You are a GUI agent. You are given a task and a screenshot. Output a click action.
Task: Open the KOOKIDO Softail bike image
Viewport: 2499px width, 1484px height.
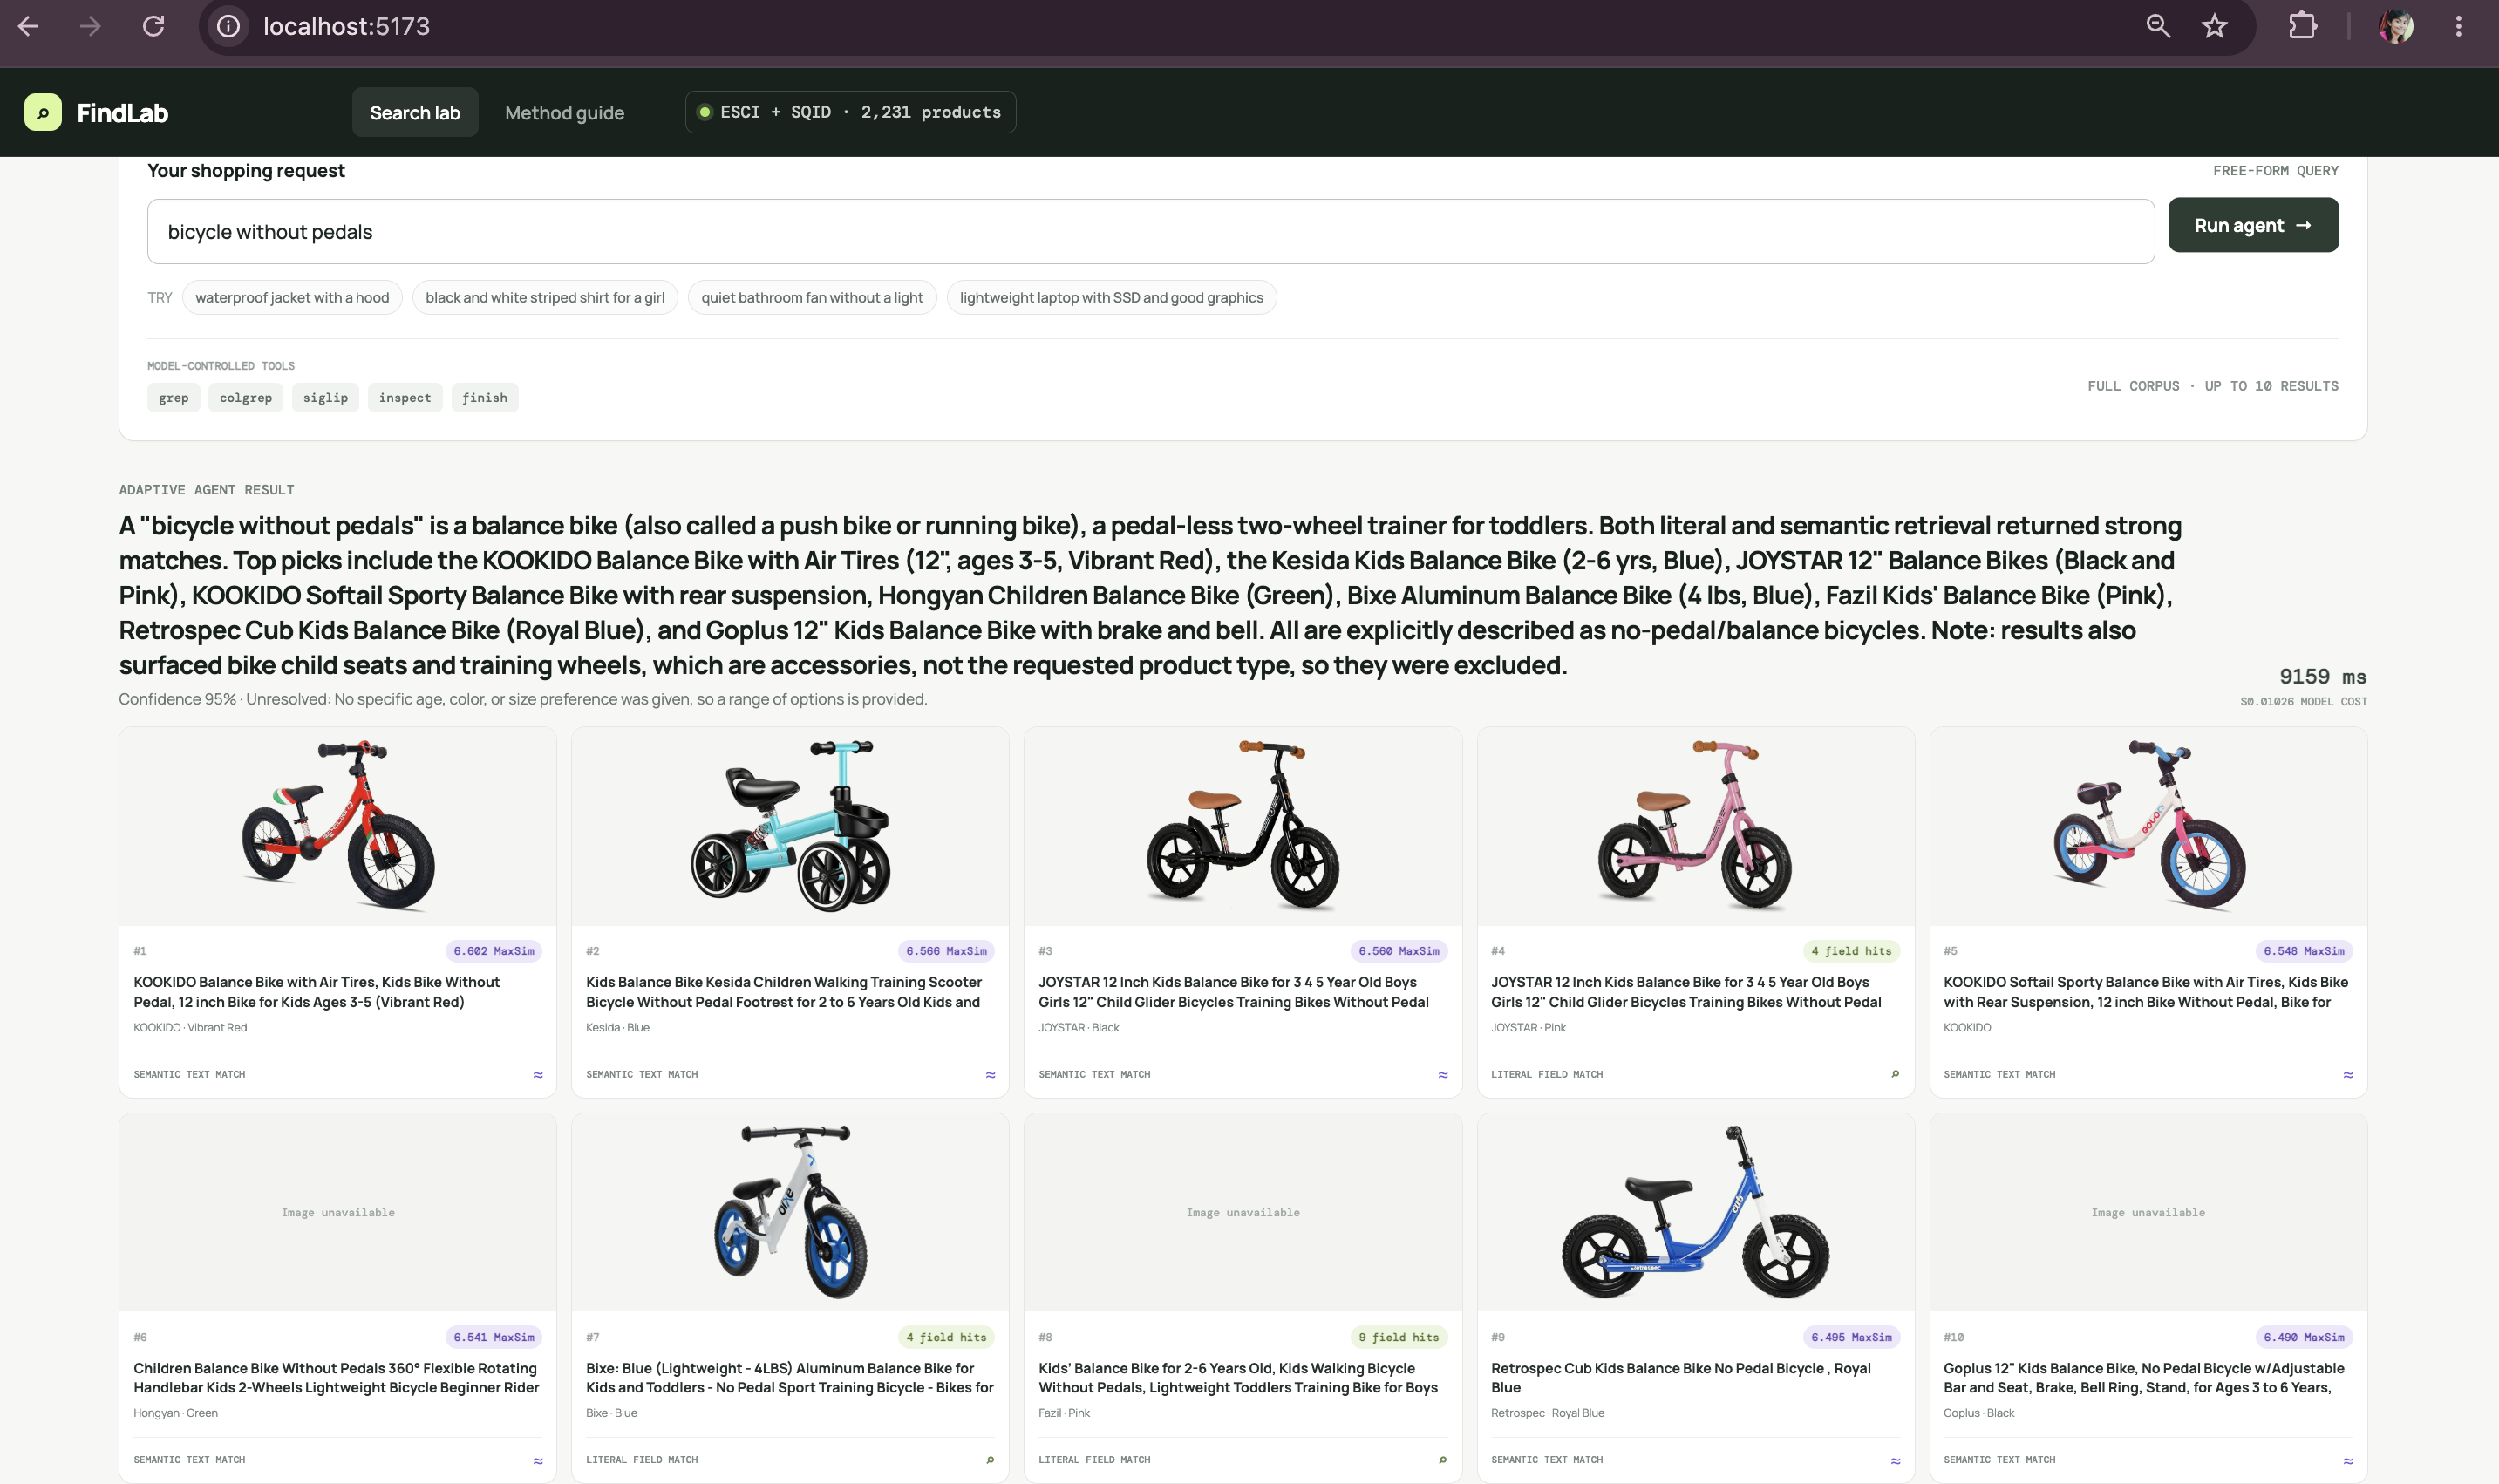2148,826
